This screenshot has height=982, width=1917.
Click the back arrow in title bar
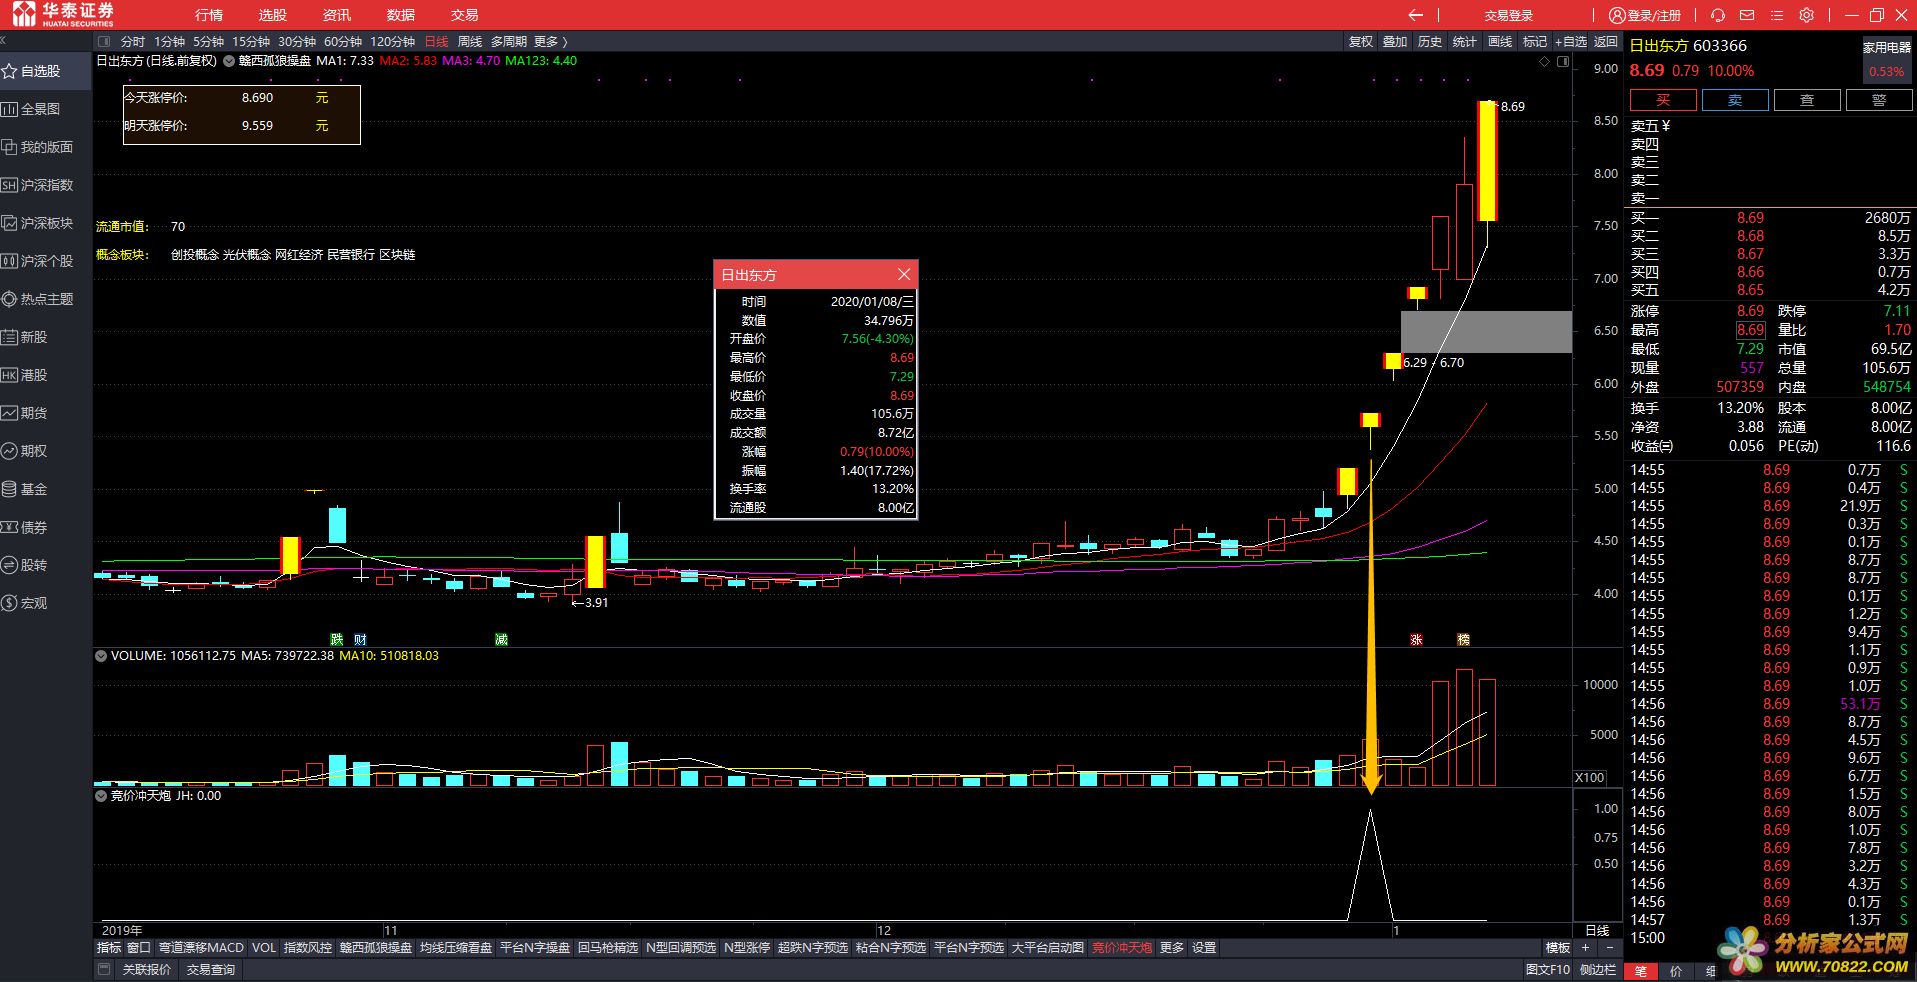click(x=1415, y=15)
